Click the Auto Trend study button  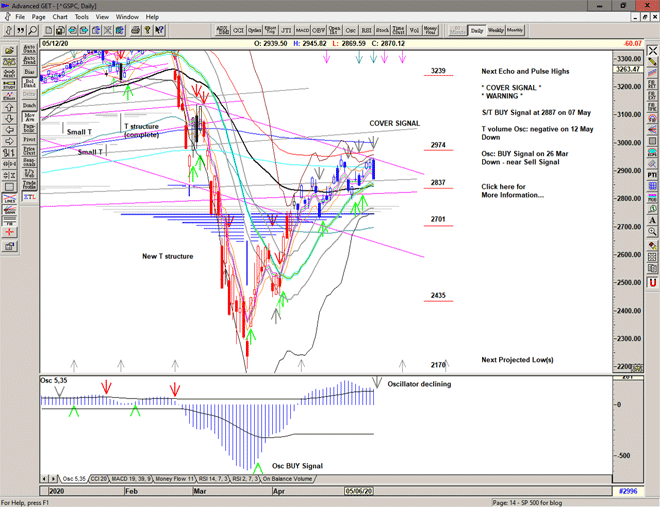29,60
